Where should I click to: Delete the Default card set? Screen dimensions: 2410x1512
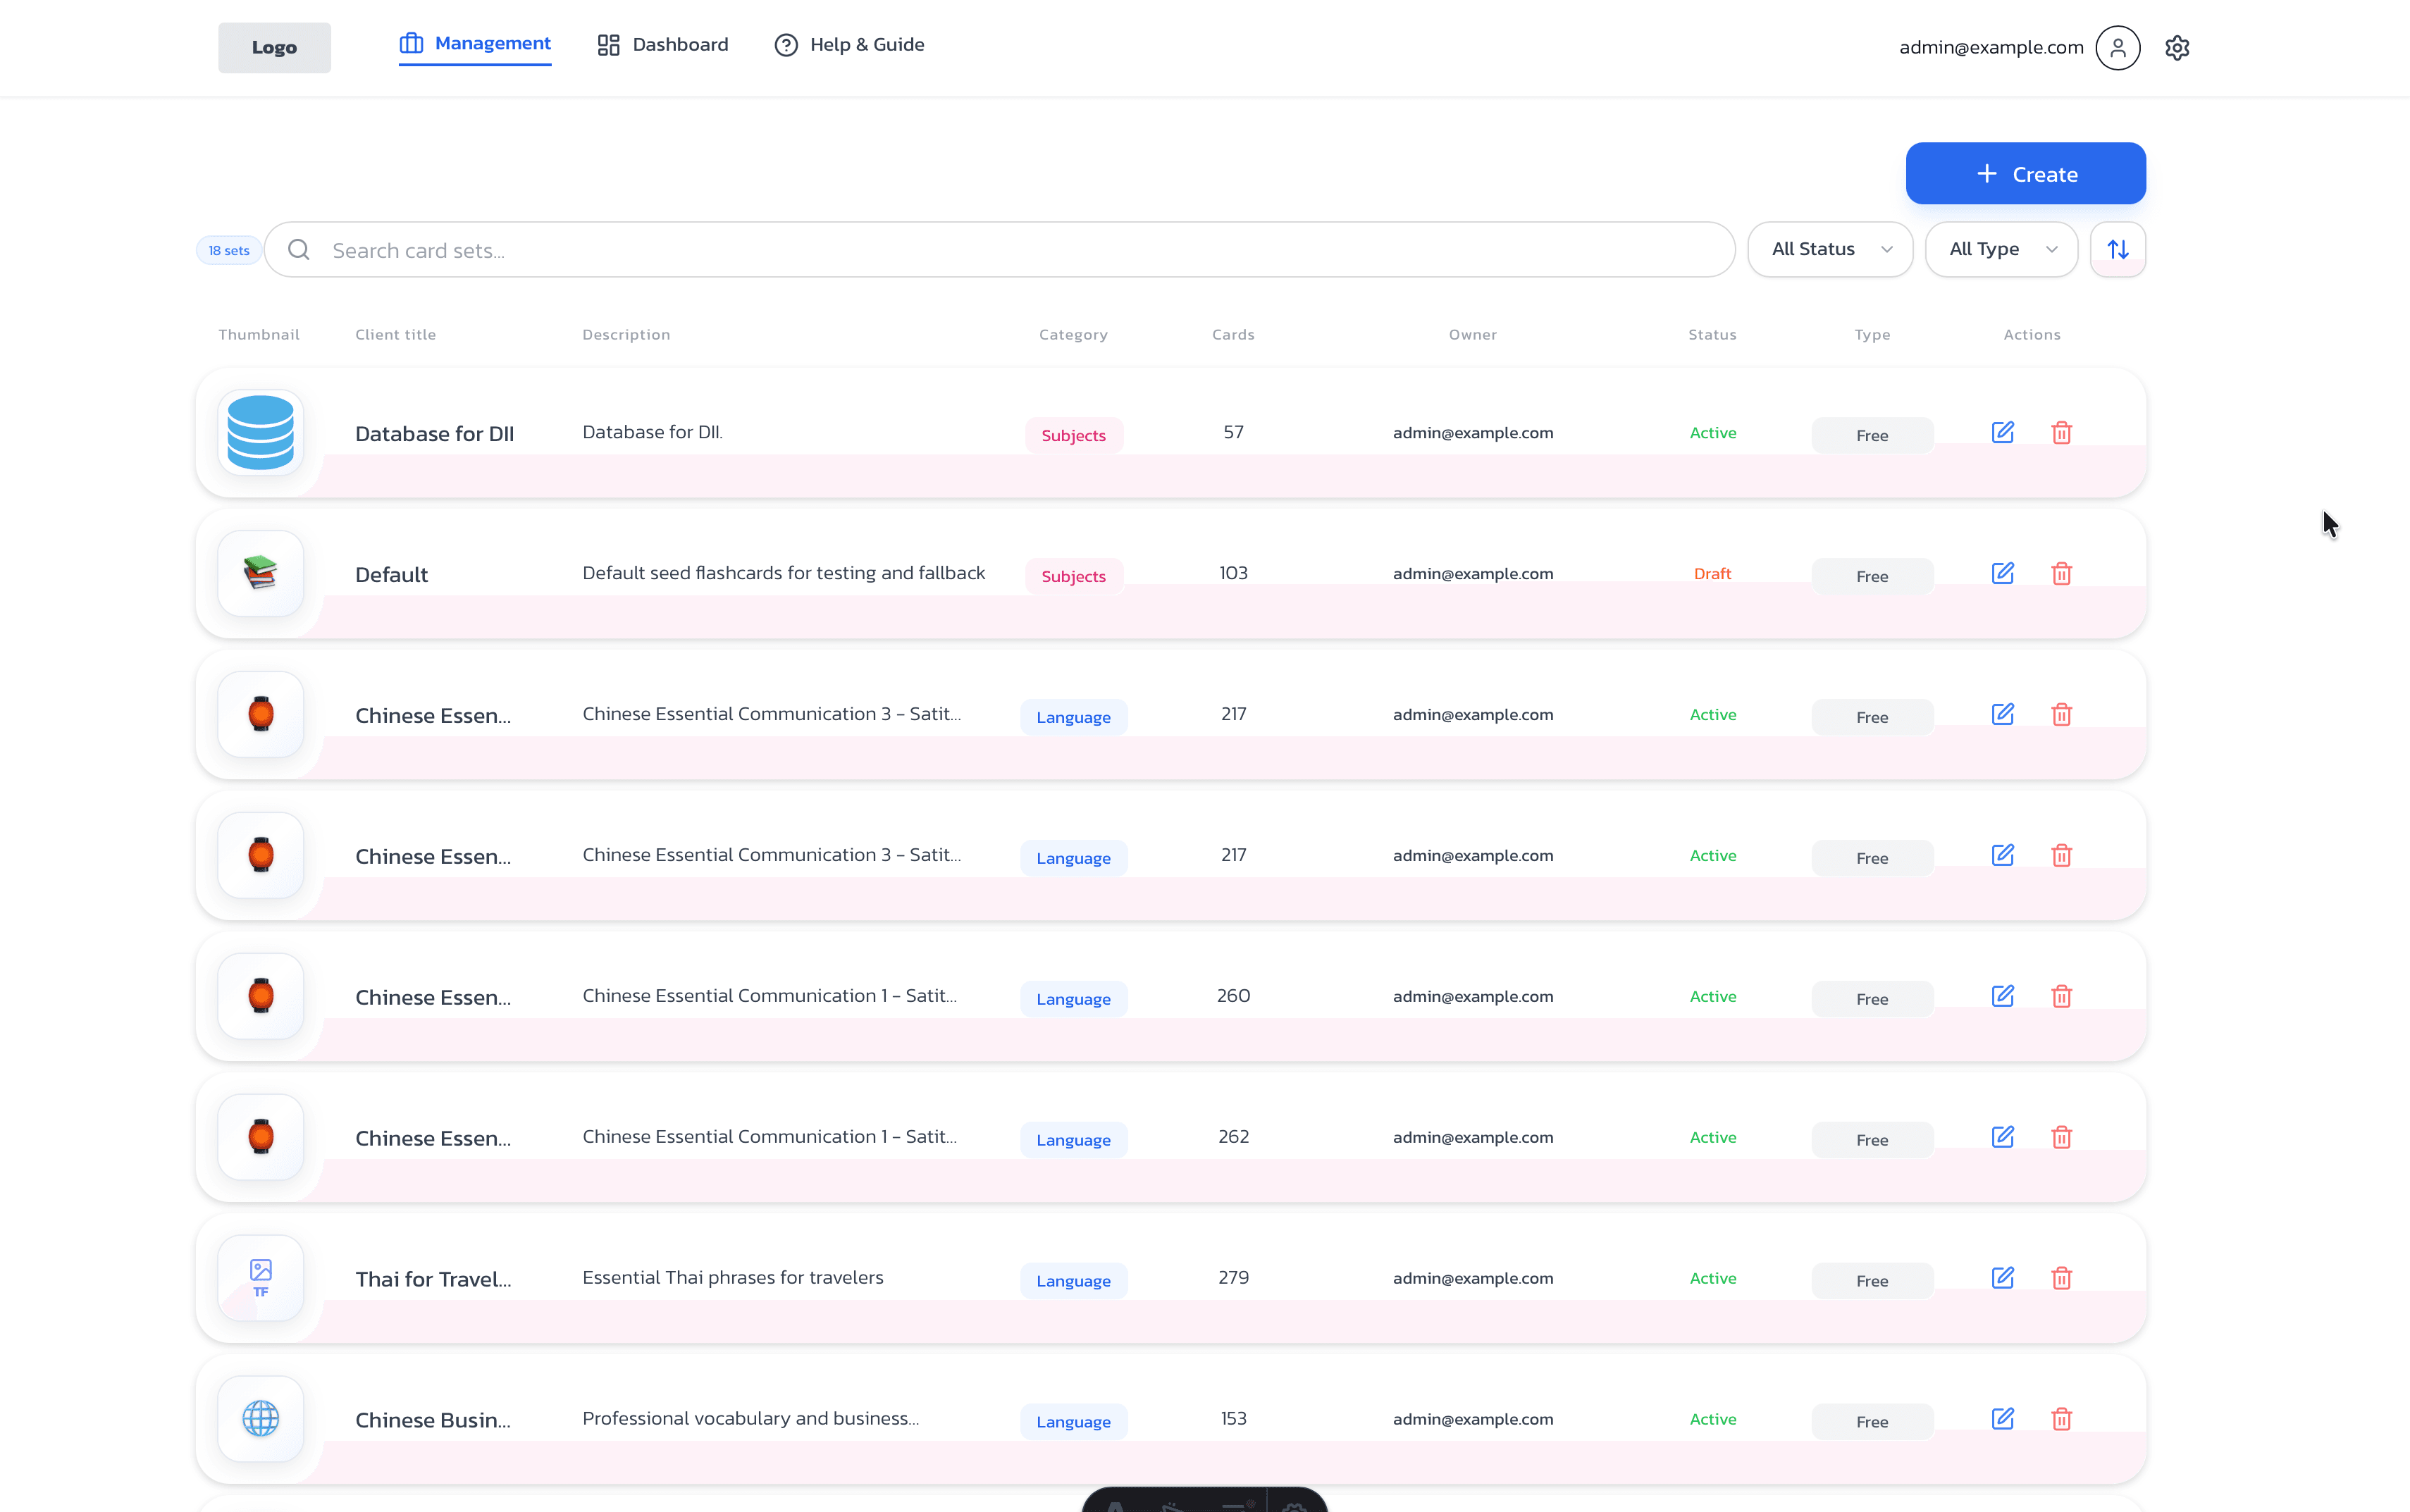click(2061, 573)
